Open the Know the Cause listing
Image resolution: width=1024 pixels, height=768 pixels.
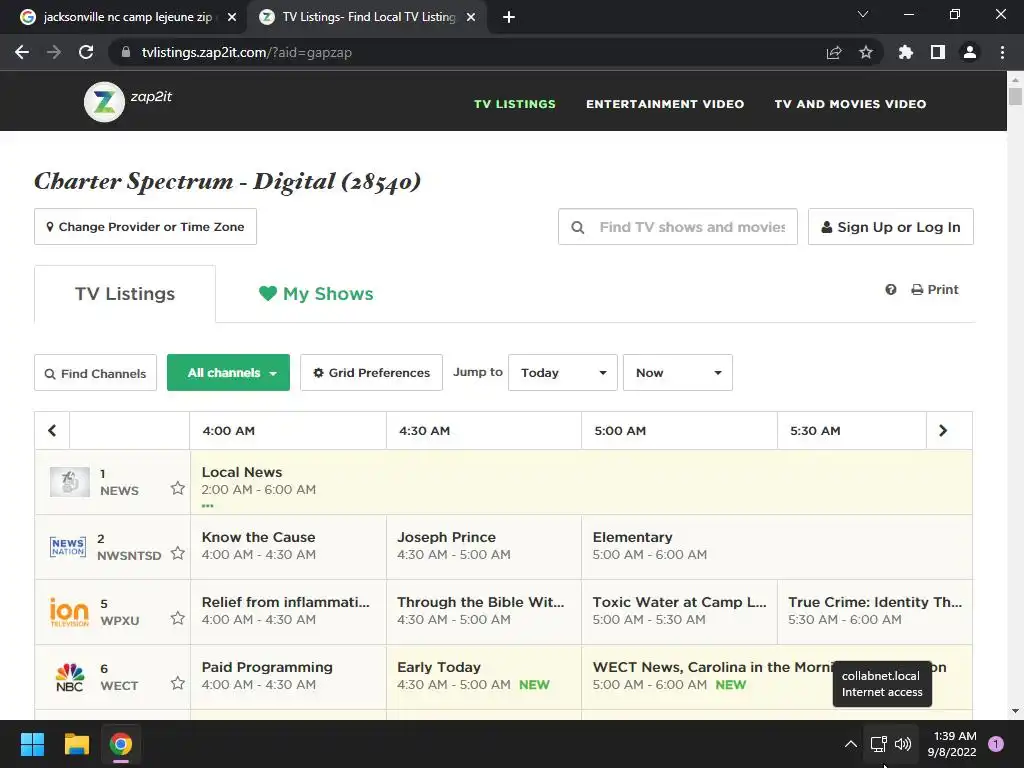288,547
